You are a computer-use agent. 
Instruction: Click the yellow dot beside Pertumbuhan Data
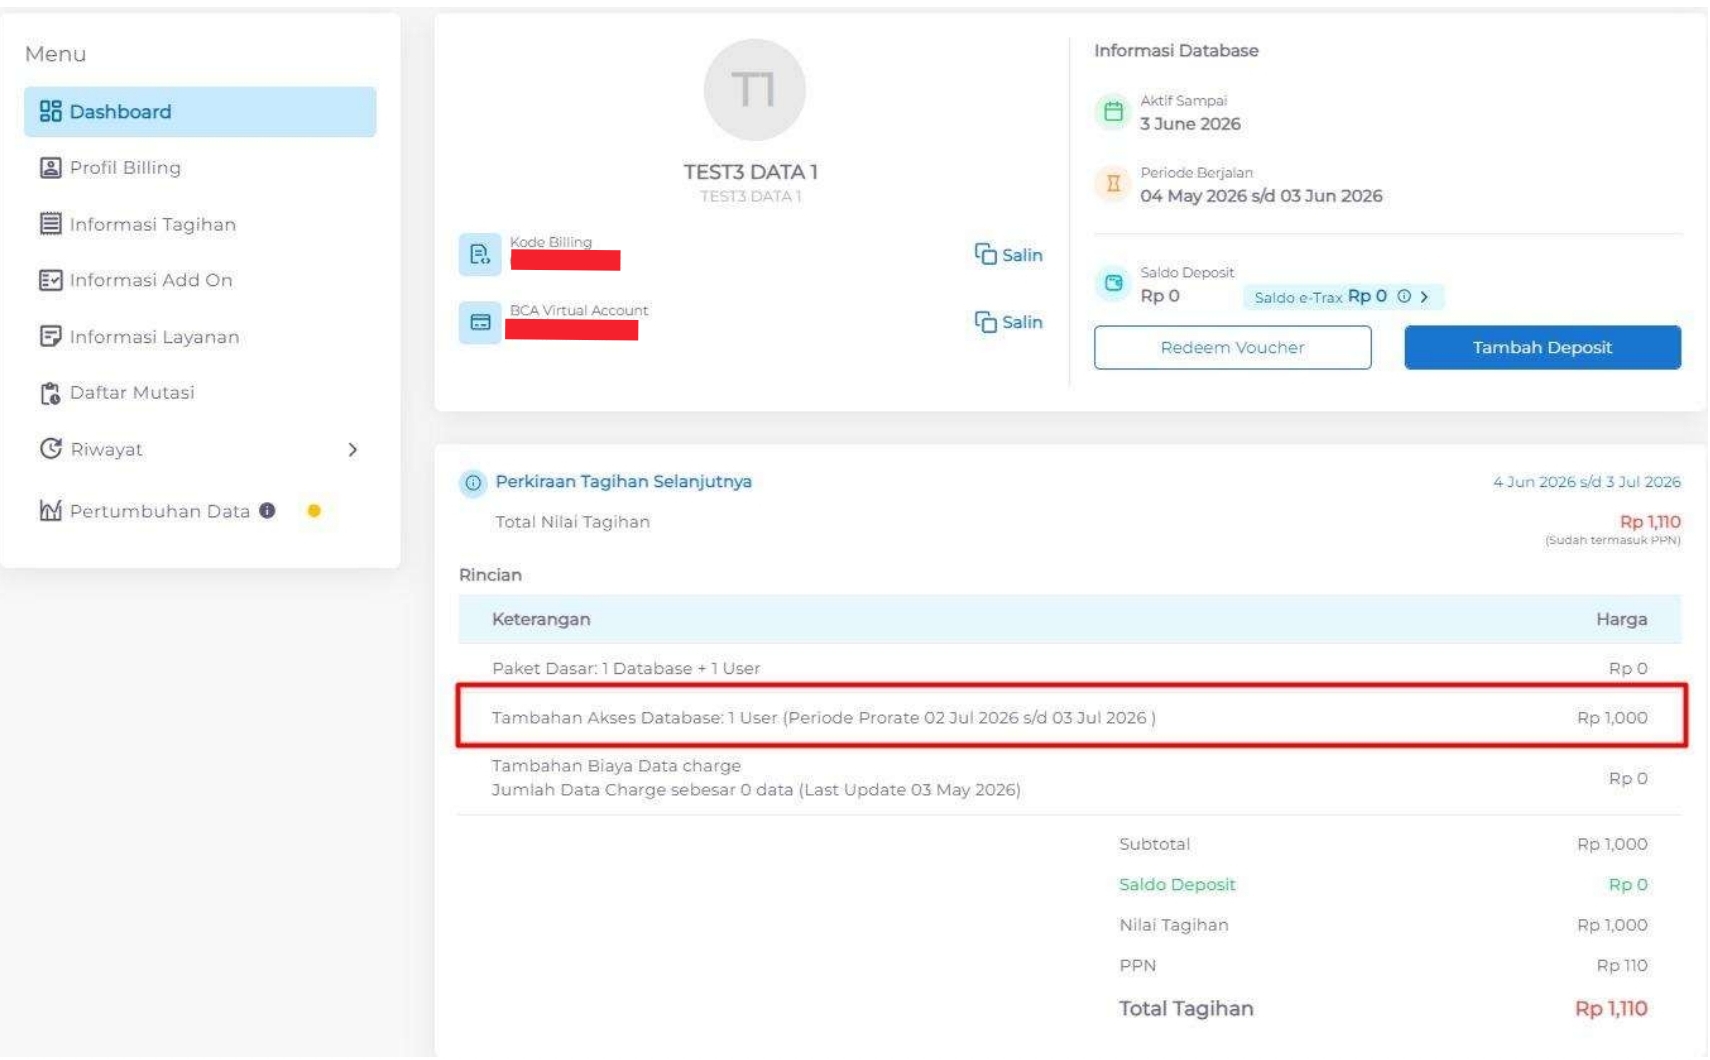coord(314,511)
